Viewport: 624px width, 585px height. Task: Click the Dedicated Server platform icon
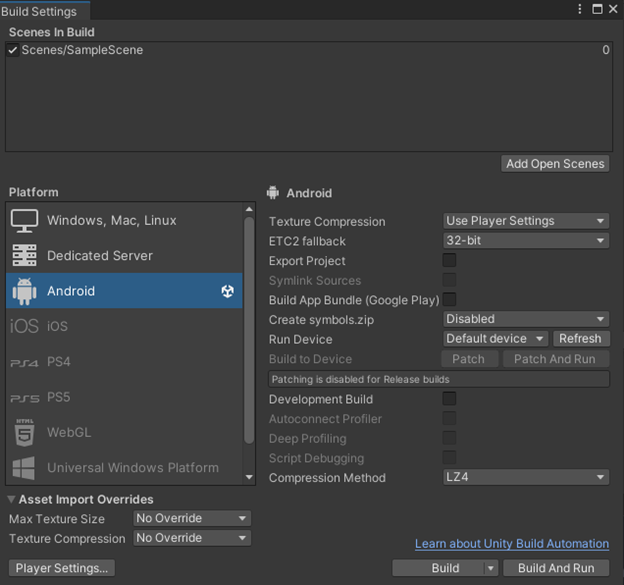[x=24, y=256]
